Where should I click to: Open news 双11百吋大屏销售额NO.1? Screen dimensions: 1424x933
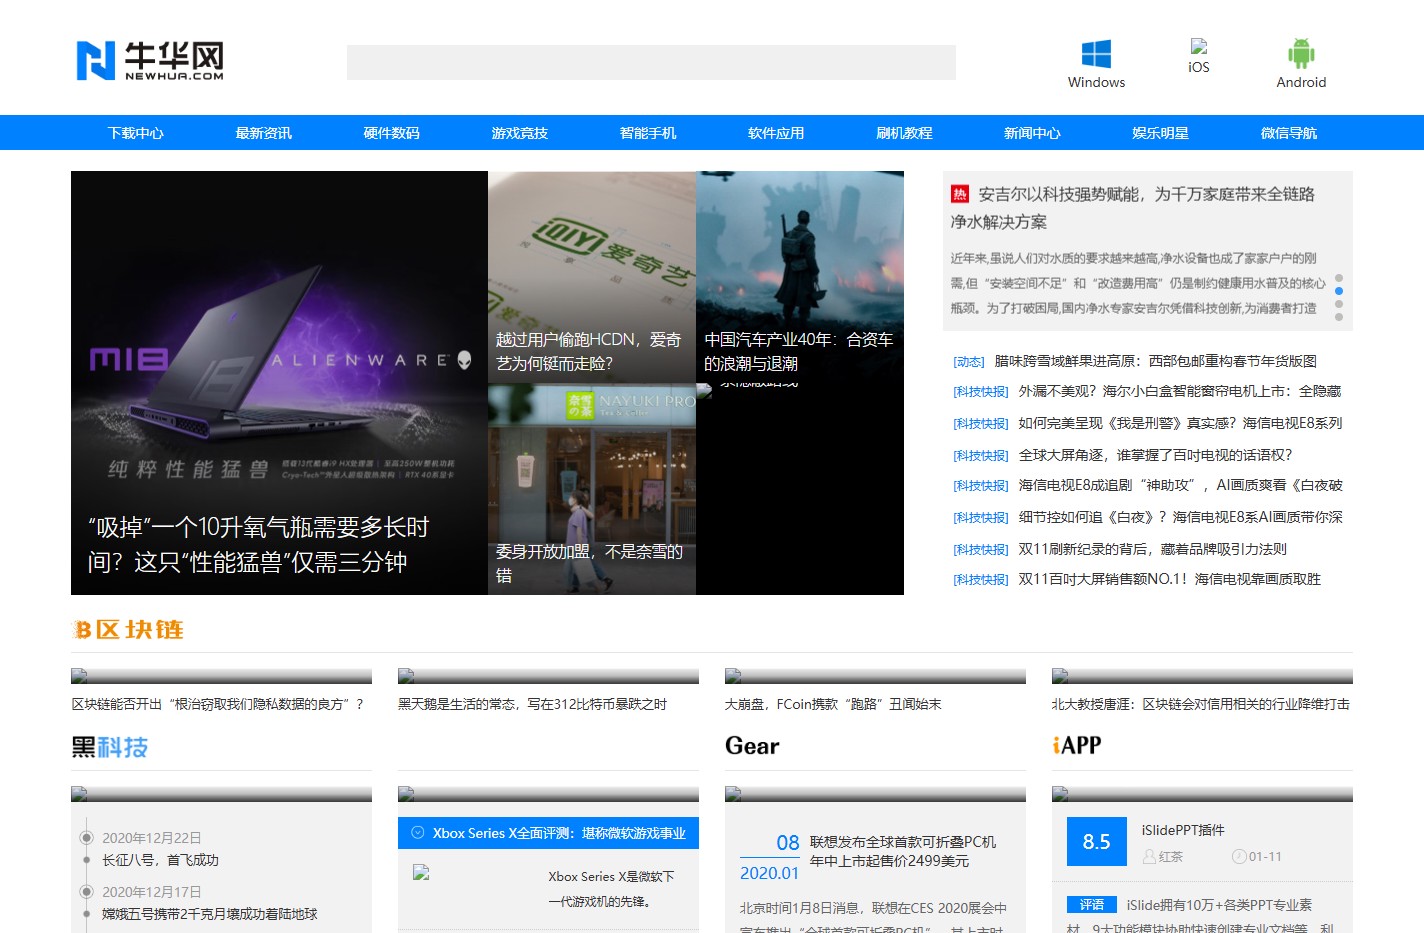(1169, 579)
